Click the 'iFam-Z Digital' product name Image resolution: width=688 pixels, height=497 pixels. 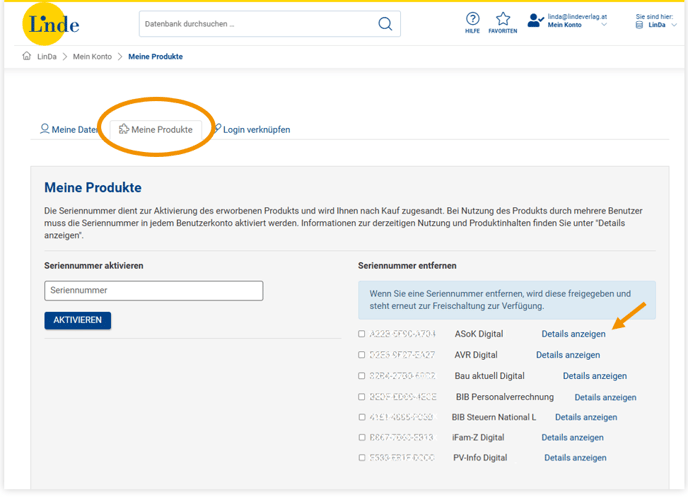pos(478,437)
